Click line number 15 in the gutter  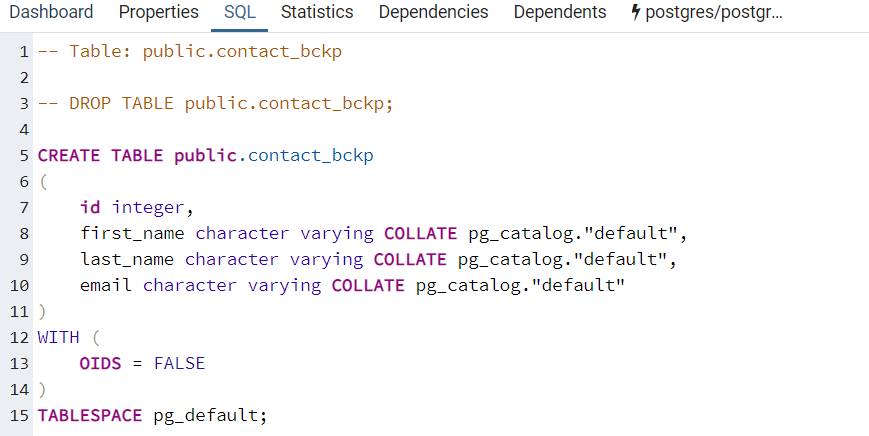[20, 415]
